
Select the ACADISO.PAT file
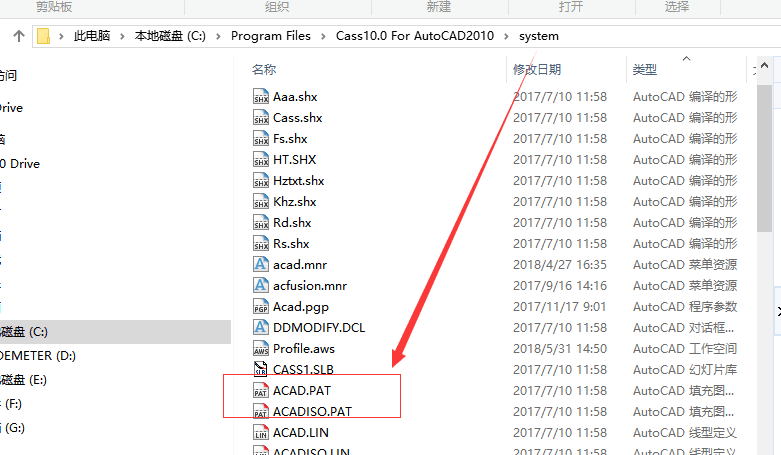click(312, 411)
